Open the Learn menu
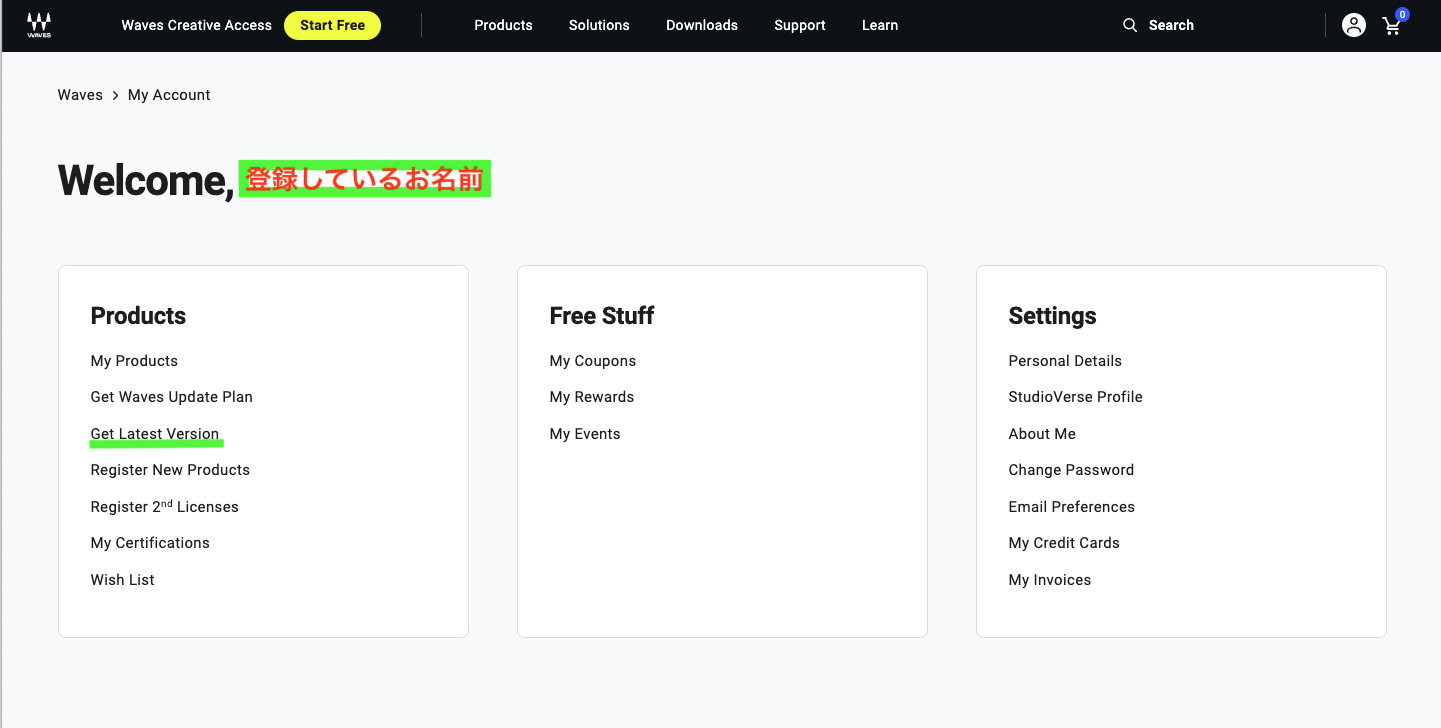Viewport: 1441px width, 728px height. 880,25
